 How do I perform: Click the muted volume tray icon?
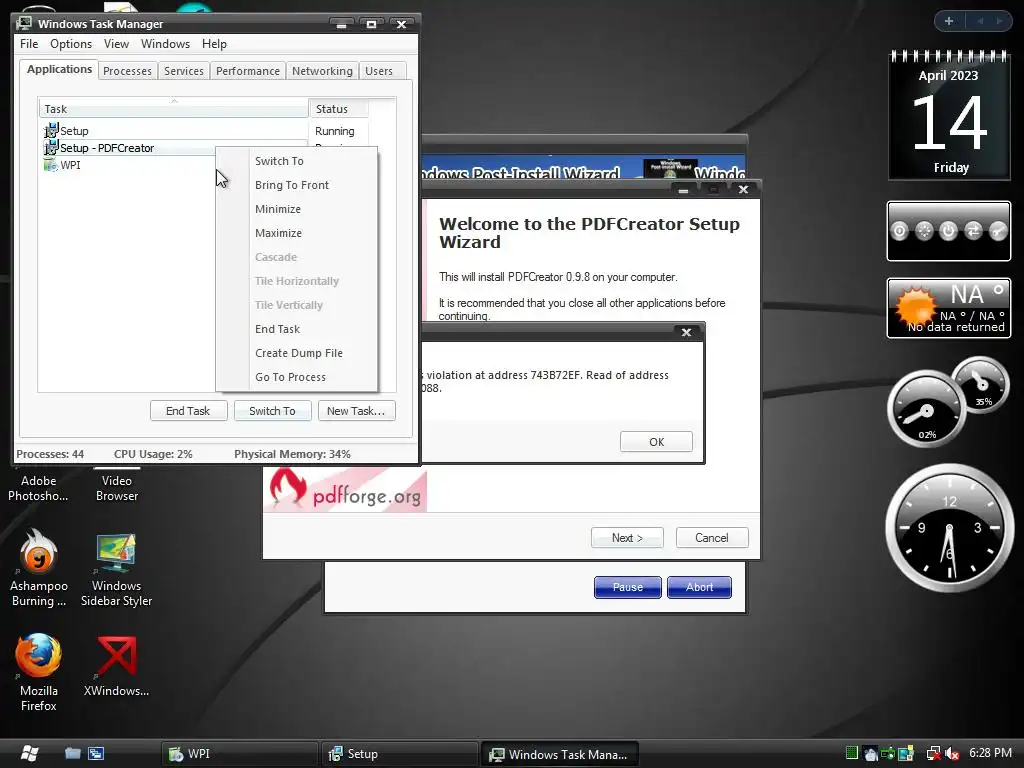pyautogui.click(x=952, y=754)
